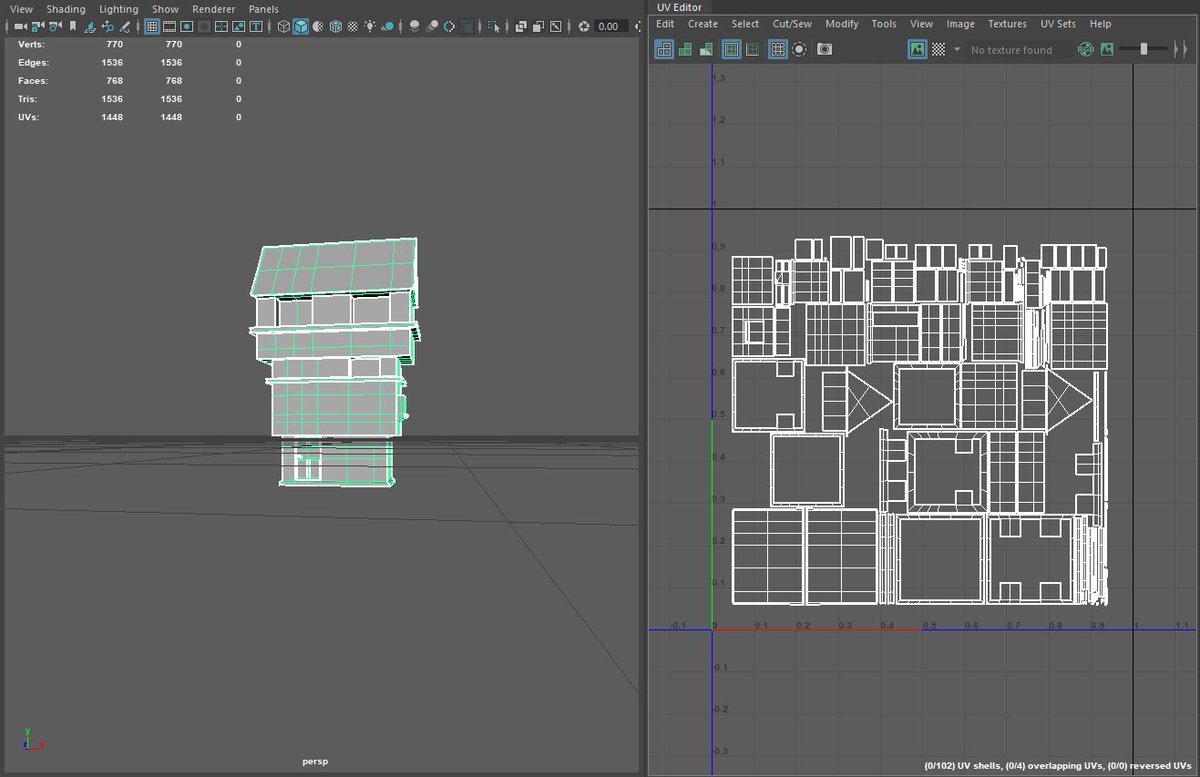Toggle the Film Gate display

pos(170,26)
